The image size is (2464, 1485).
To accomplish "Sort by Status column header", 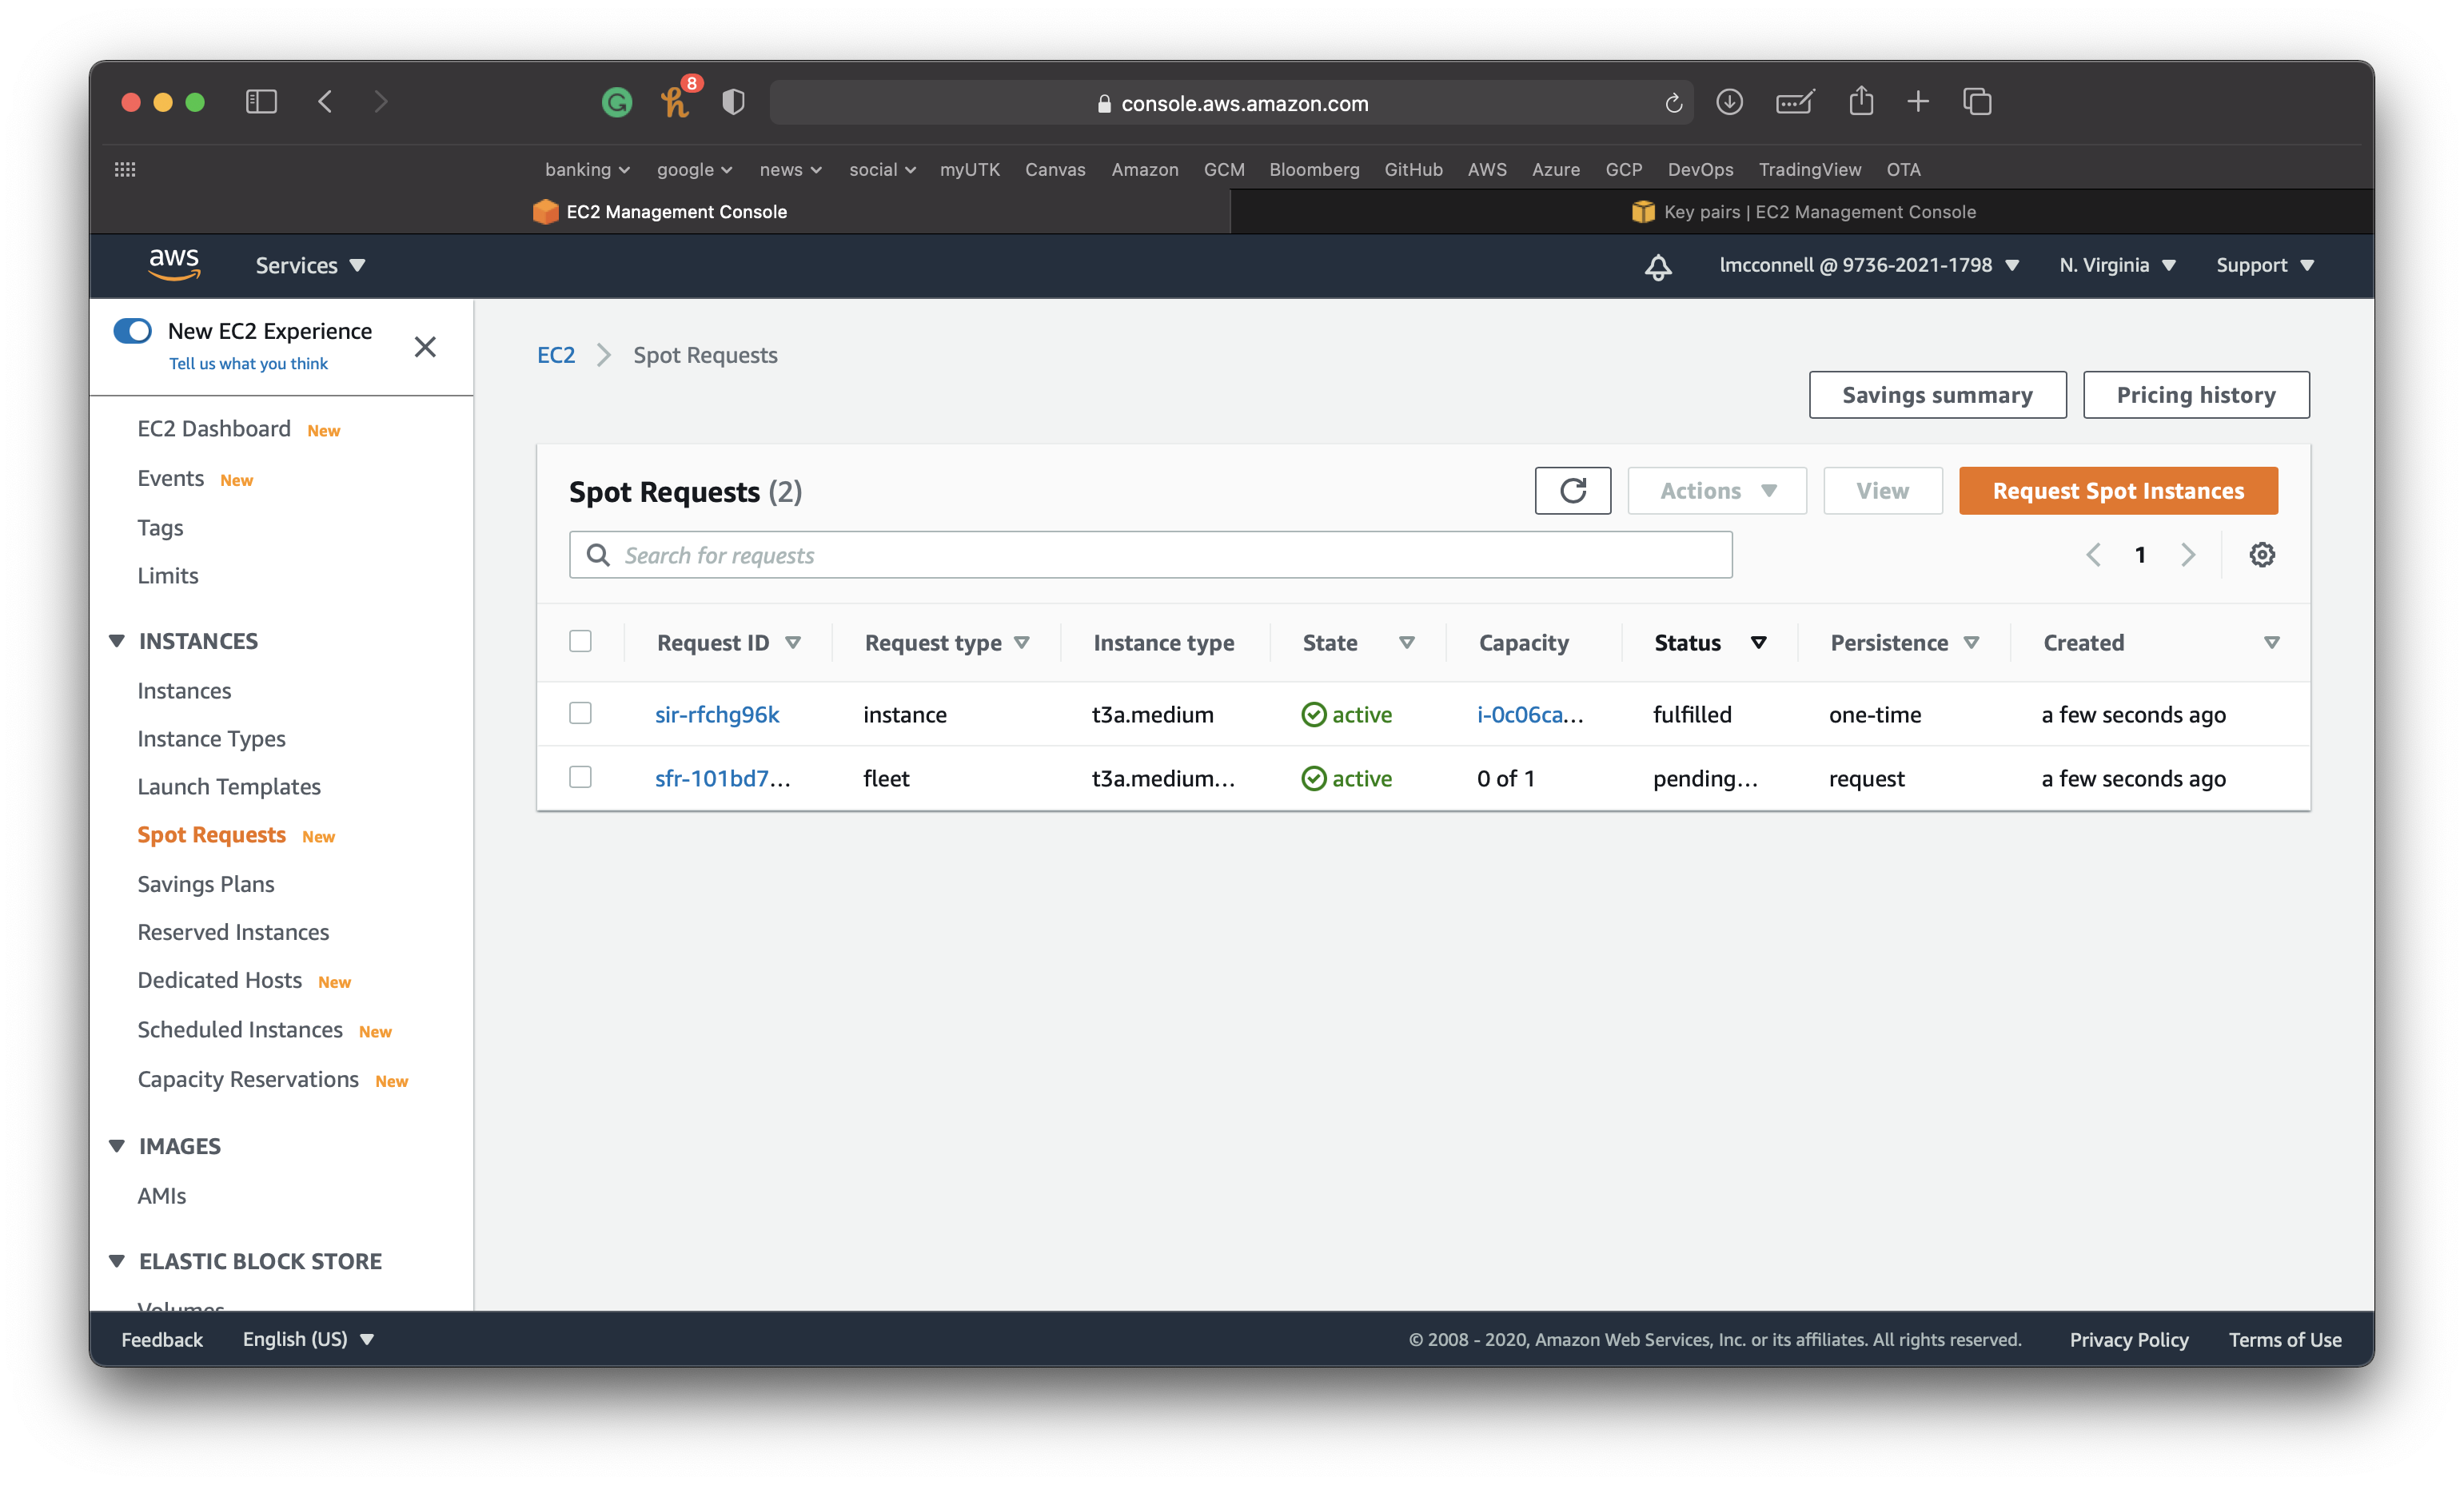I will point(1711,643).
